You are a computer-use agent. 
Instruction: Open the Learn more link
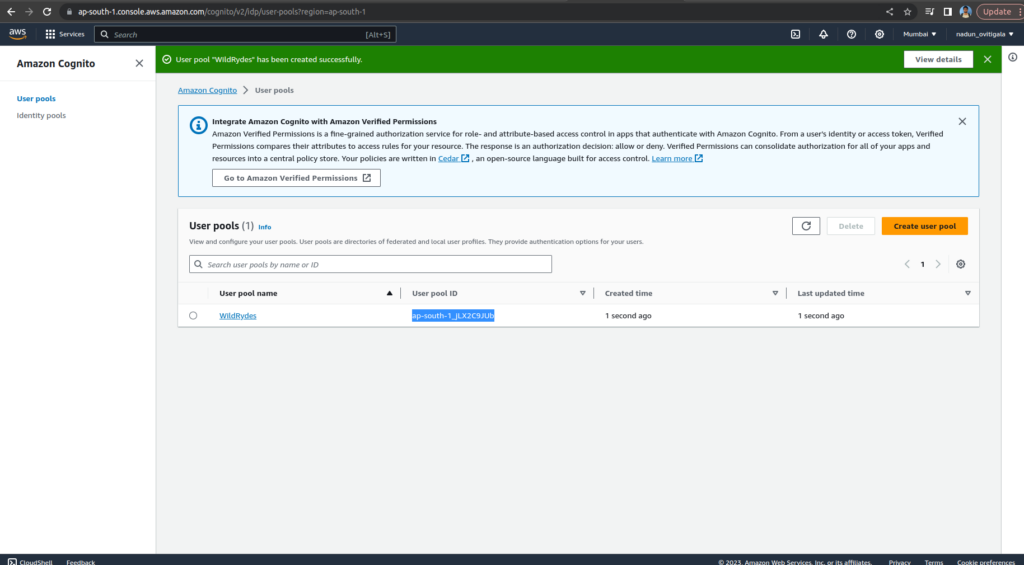coord(677,159)
